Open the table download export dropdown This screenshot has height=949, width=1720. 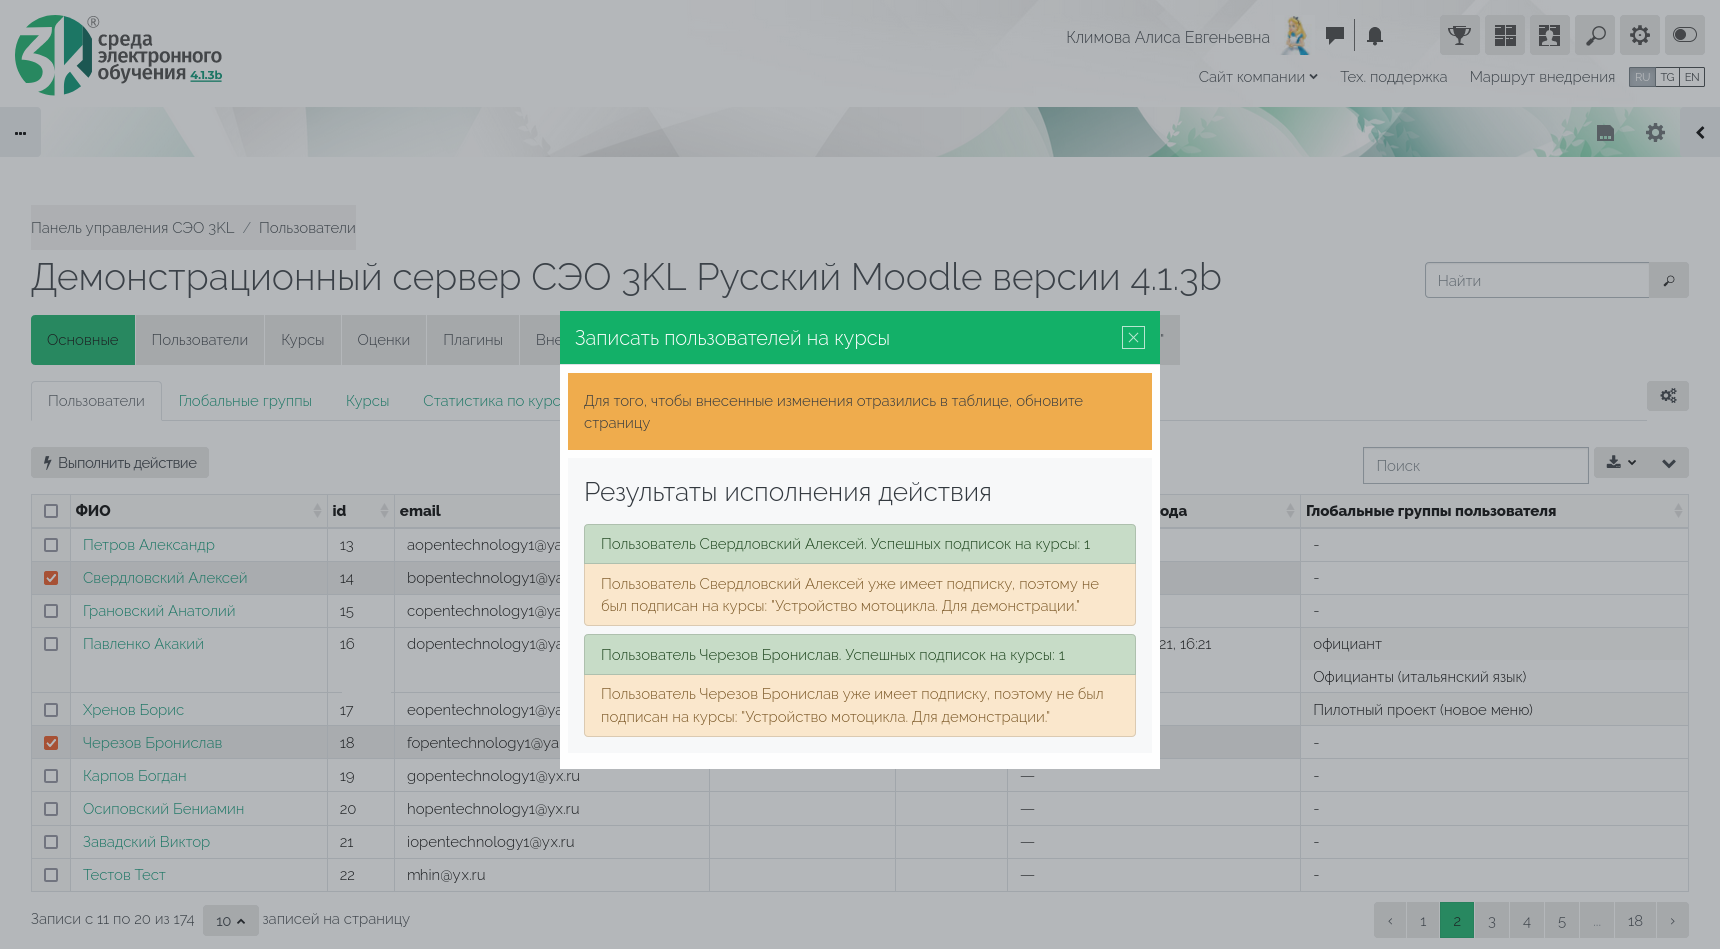coord(1621,463)
